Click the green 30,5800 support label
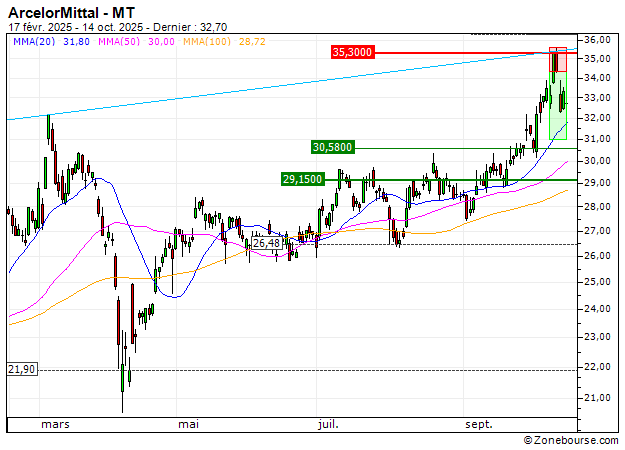The image size is (625, 450). point(333,147)
